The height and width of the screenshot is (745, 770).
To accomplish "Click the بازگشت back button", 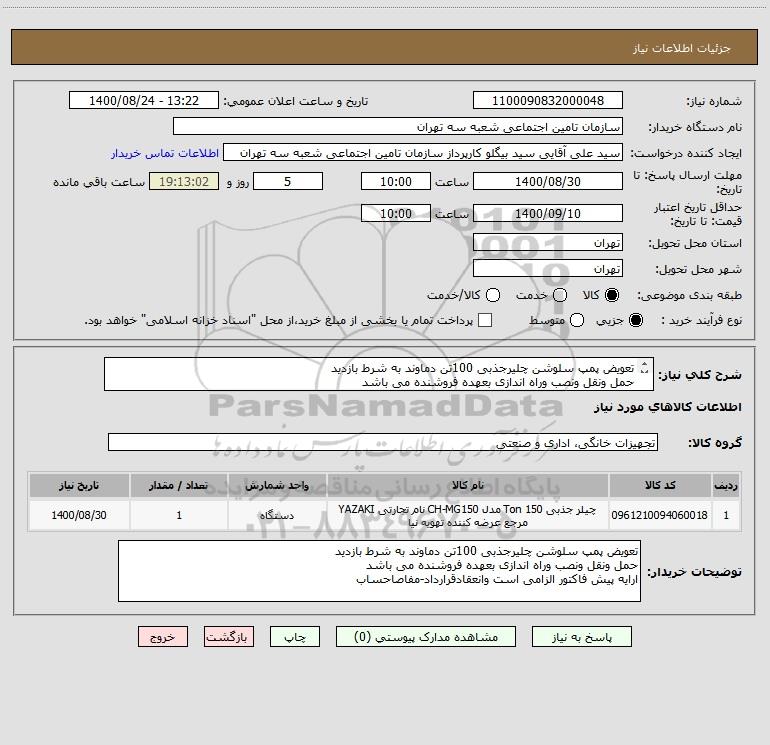I will pos(229,637).
